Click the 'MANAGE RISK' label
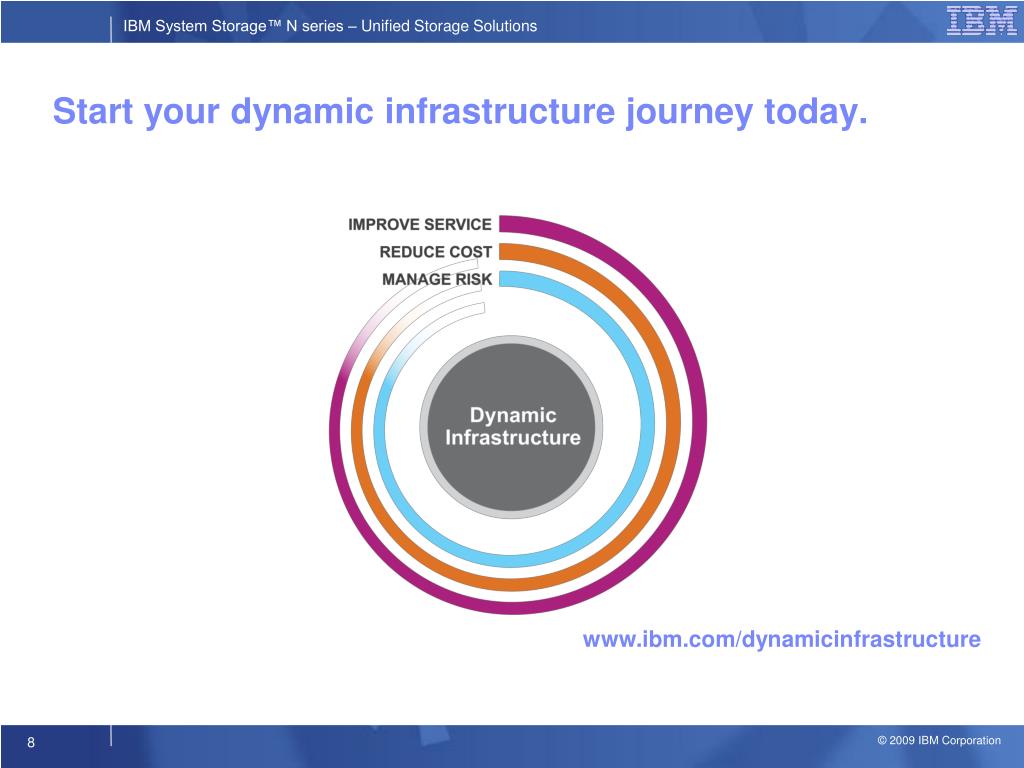 click(436, 280)
